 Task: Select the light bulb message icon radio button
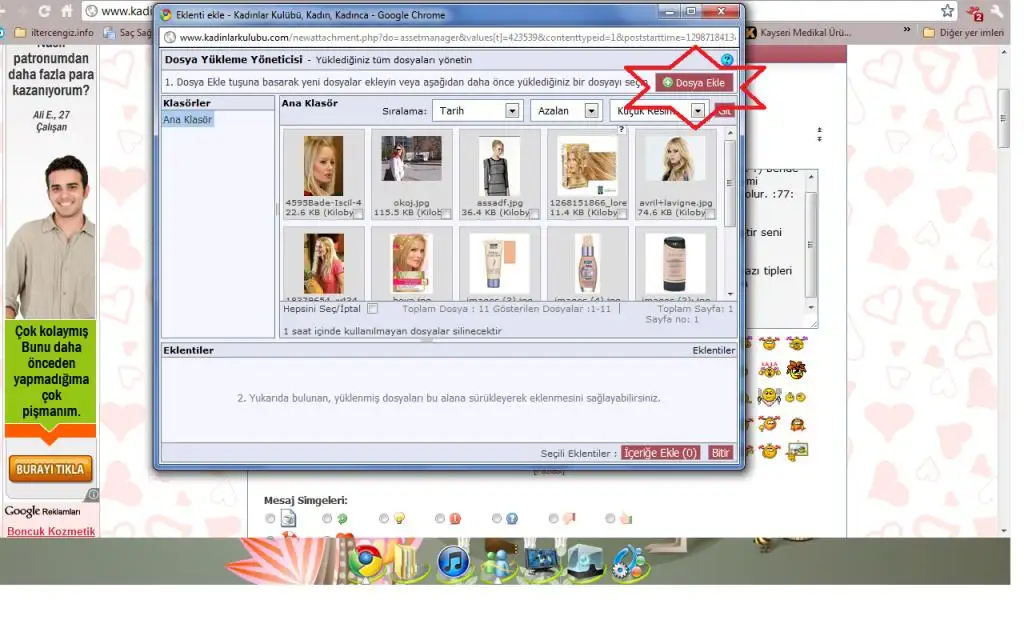coord(384,519)
